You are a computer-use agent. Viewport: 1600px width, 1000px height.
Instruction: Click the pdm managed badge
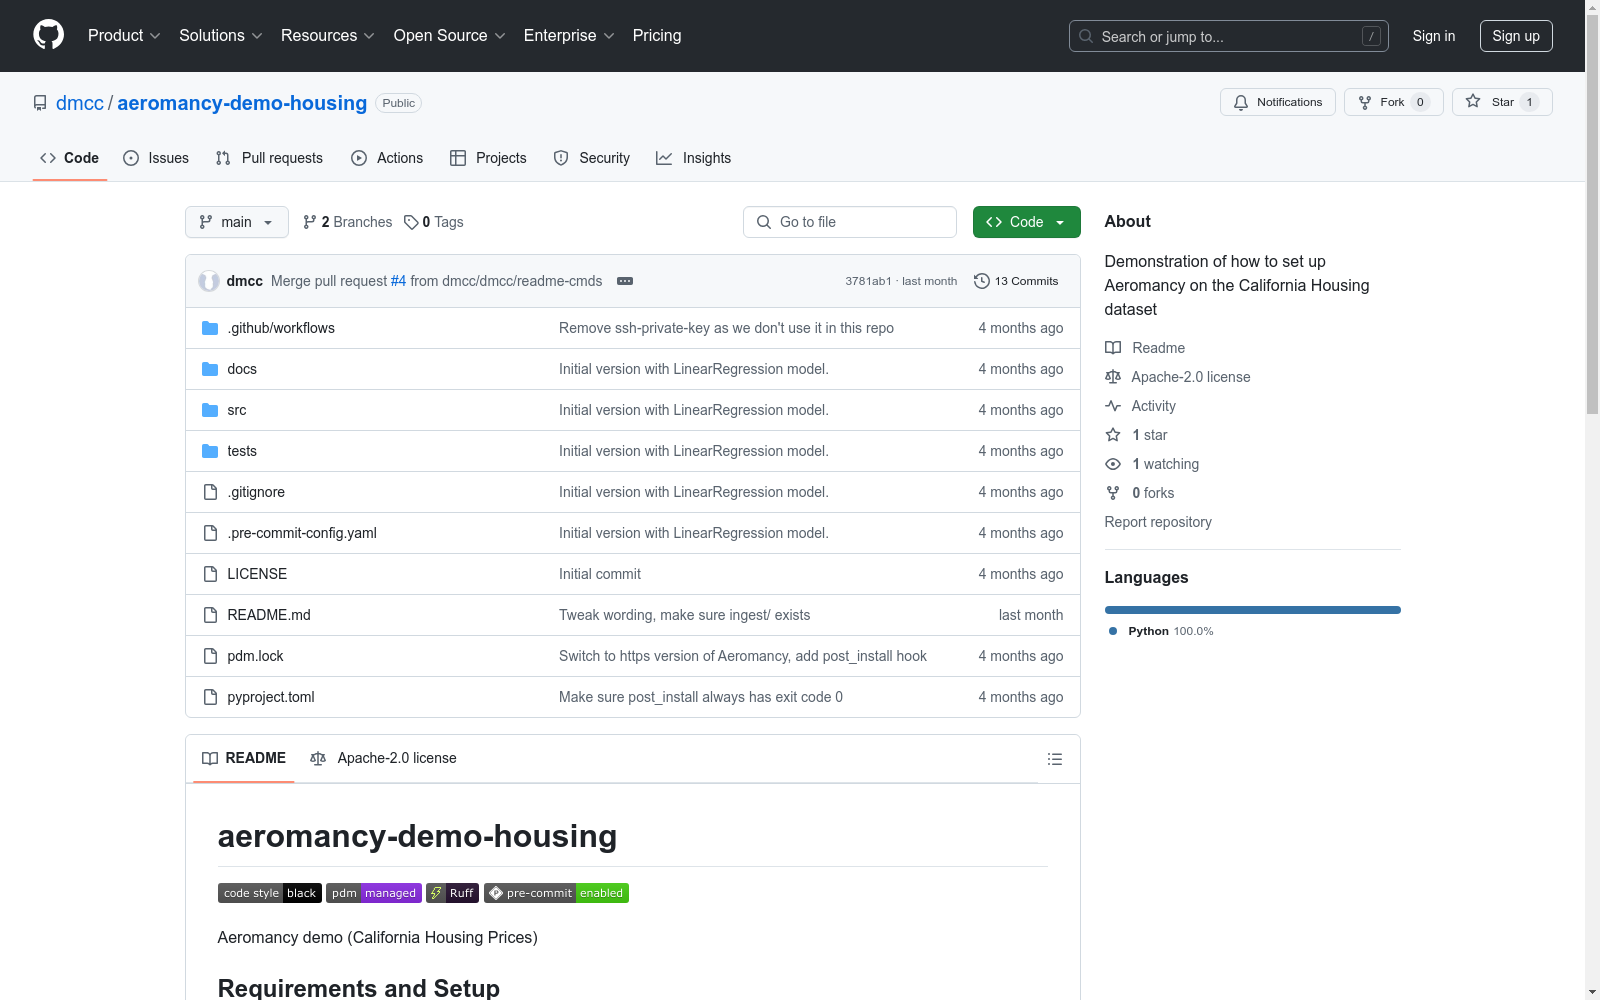pos(374,893)
